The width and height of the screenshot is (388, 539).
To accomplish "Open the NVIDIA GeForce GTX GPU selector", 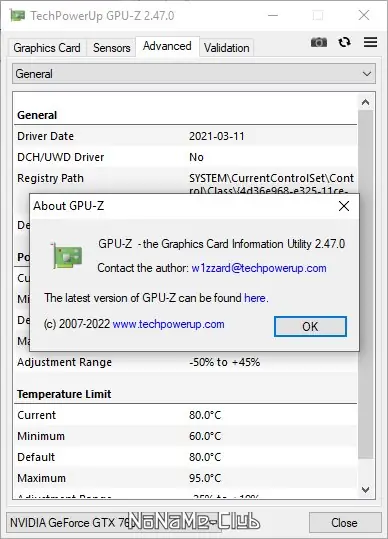I will pos(113,522).
